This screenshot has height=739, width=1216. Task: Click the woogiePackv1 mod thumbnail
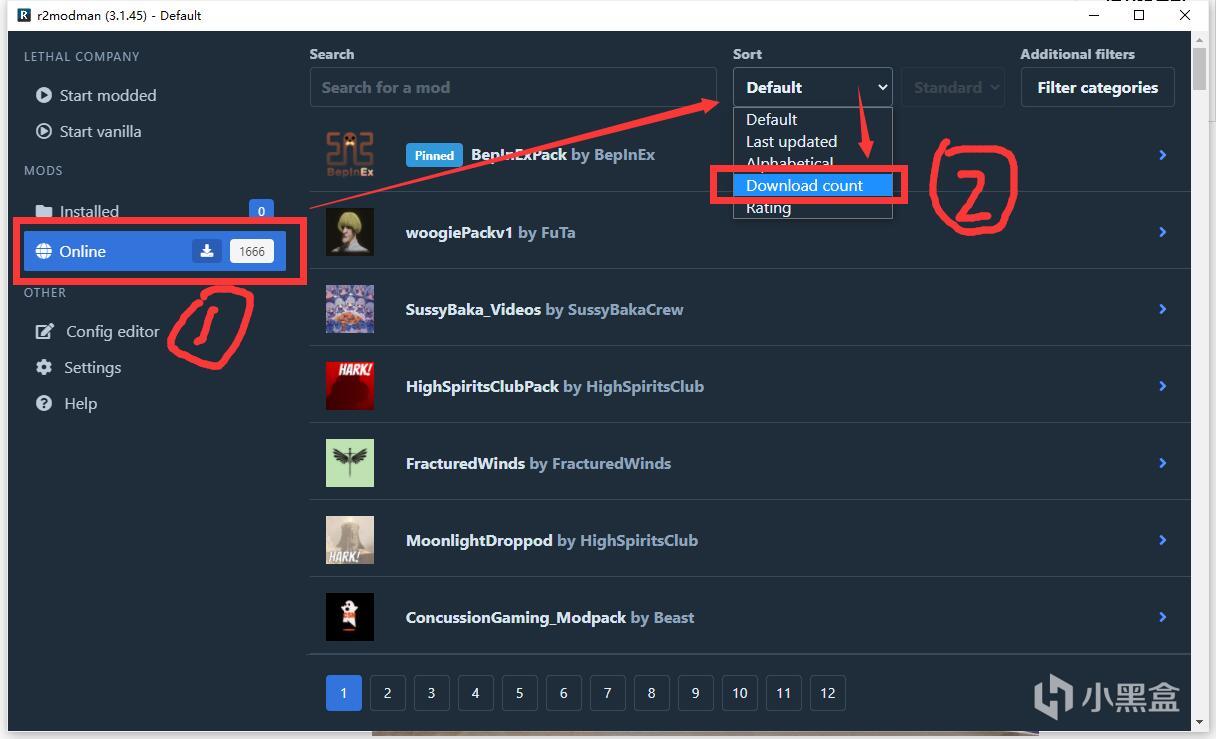(350, 232)
